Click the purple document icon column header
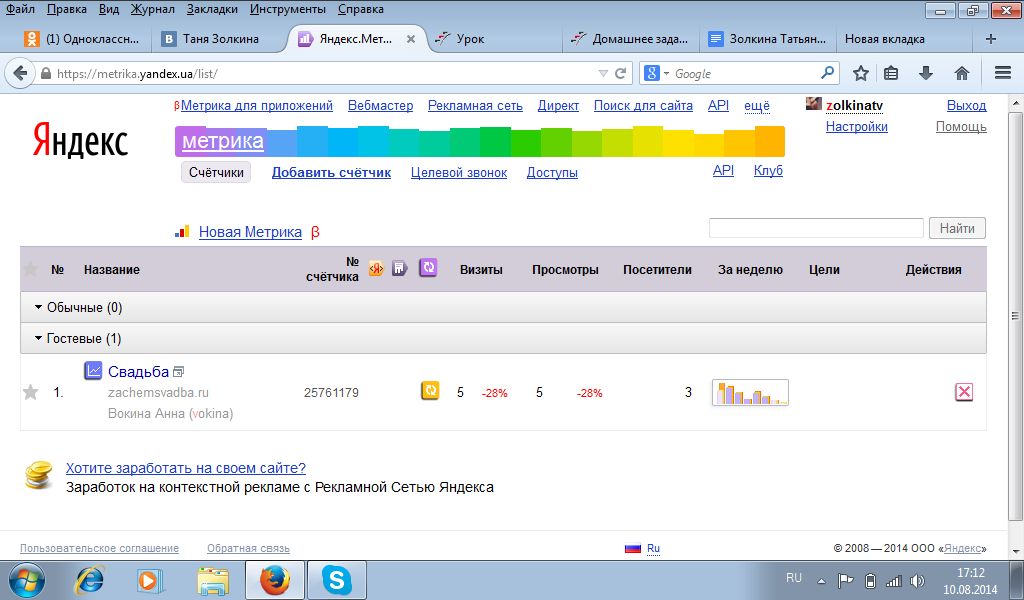Image resolution: width=1024 pixels, height=600 pixels. tap(400, 268)
